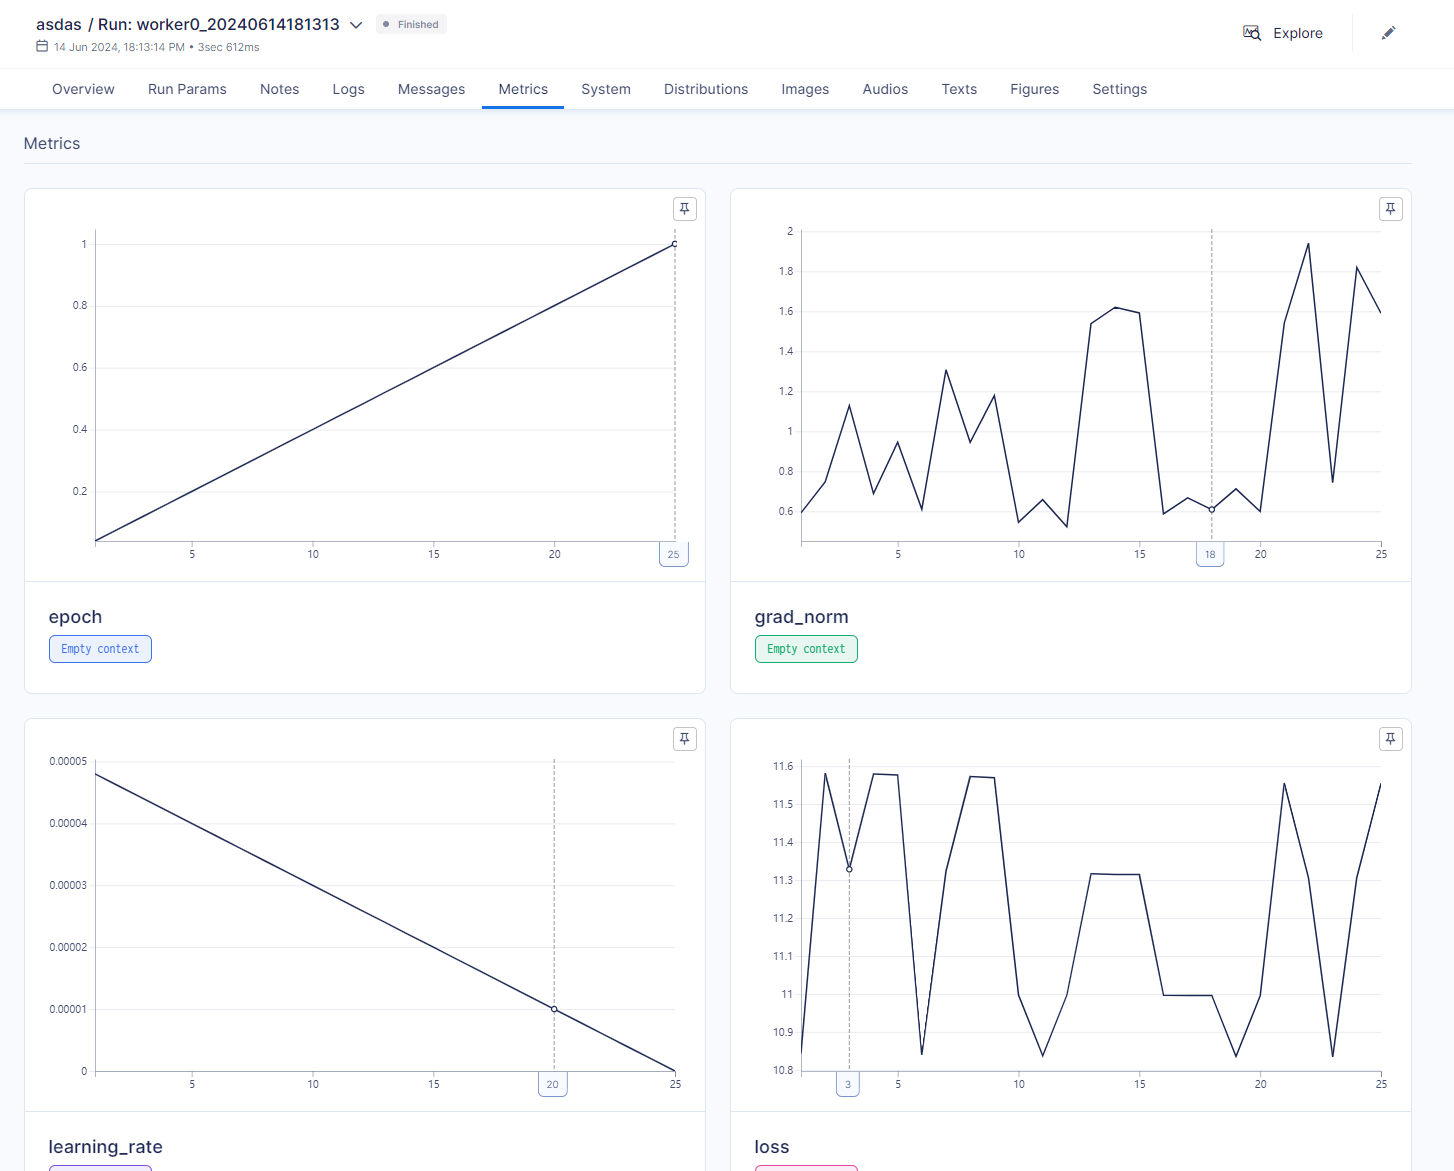Click epoch's Empty context tag
Image resolution: width=1454 pixels, height=1171 pixels.
point(100,649)
